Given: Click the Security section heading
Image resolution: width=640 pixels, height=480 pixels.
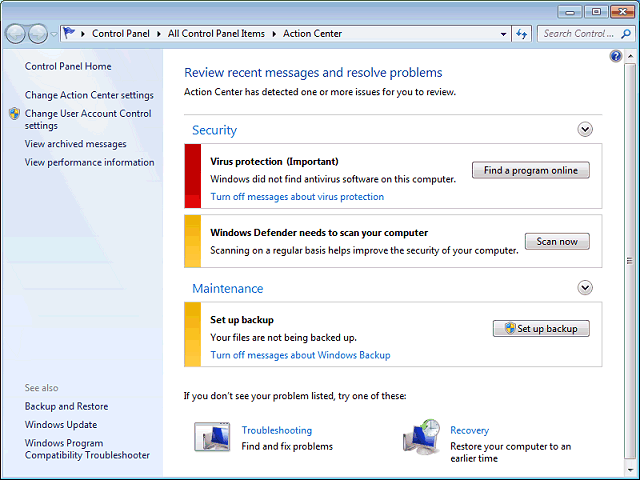Looking at the screenshot, I should pos(214,130).
